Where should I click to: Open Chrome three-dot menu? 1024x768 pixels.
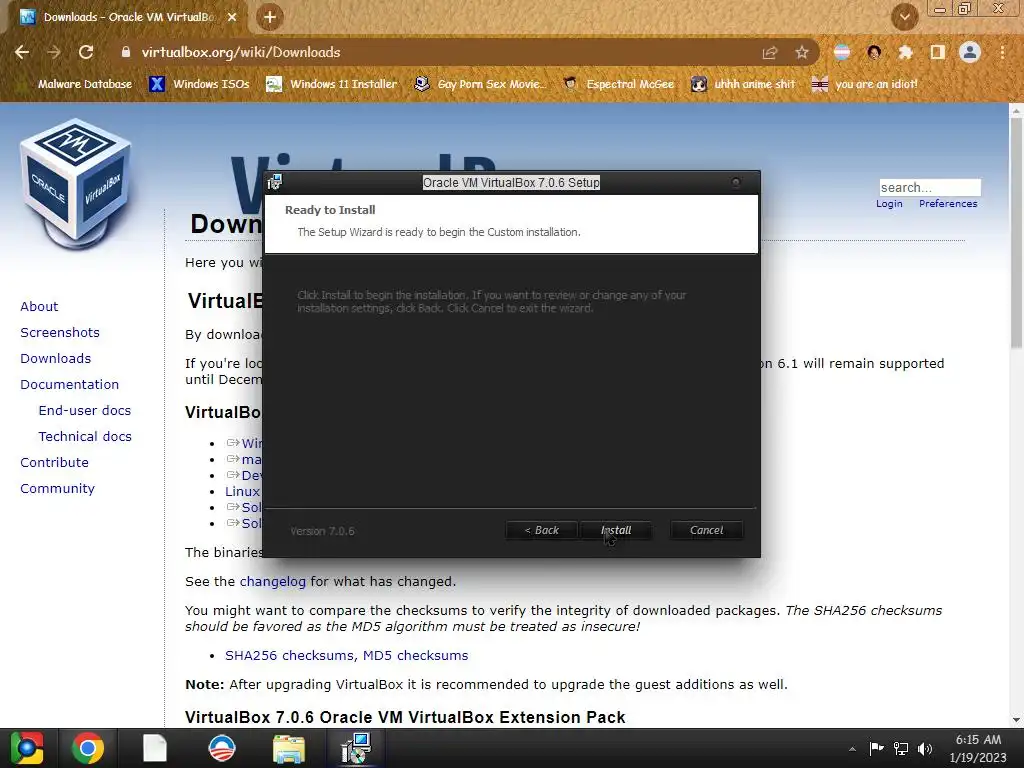click(x=1002, y=52)
